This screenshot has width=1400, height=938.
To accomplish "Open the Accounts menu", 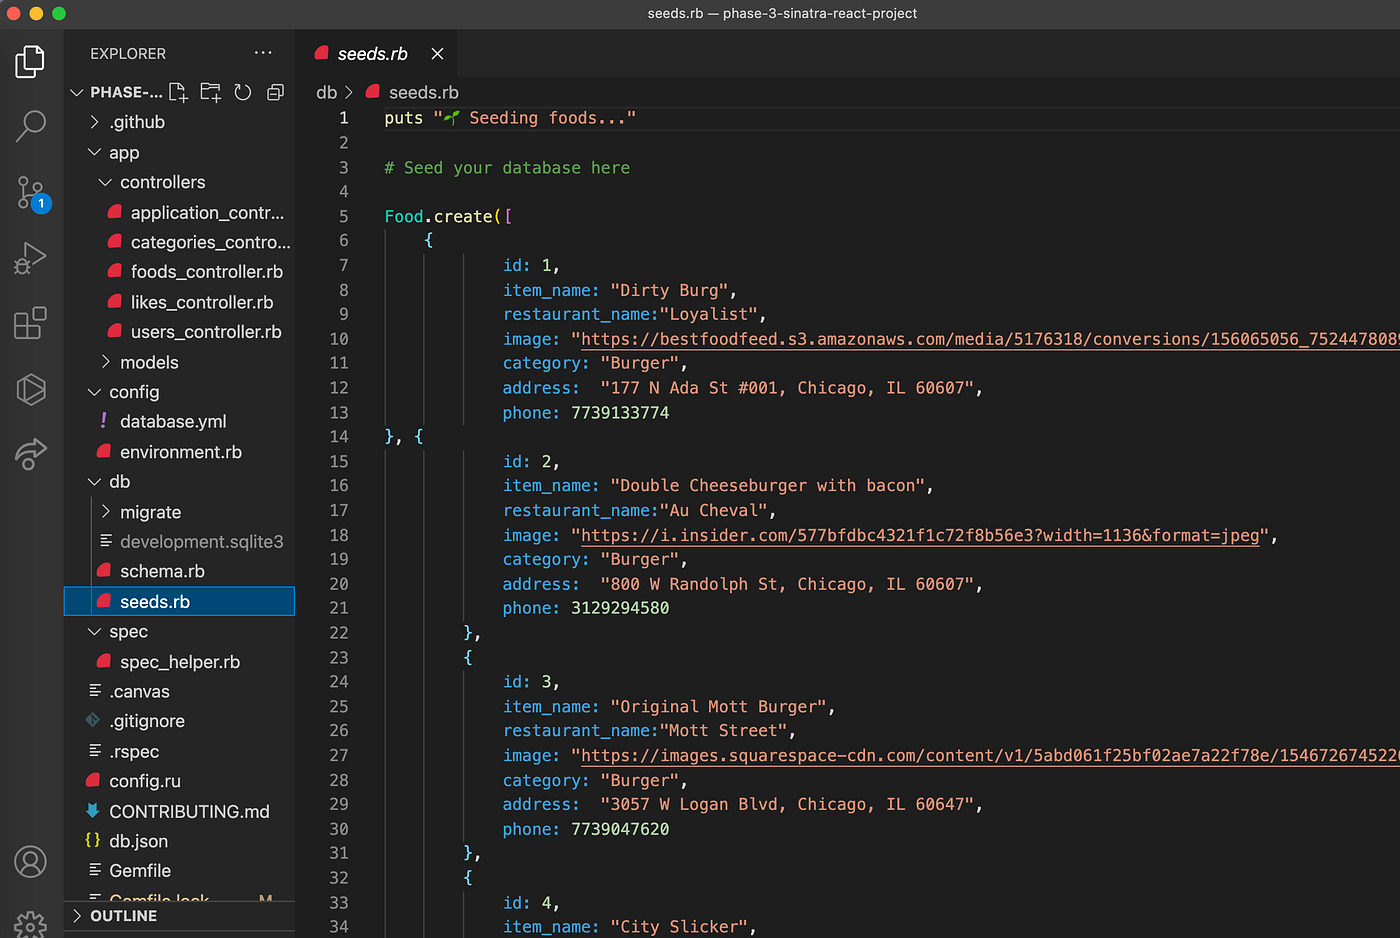I will 31,861.
